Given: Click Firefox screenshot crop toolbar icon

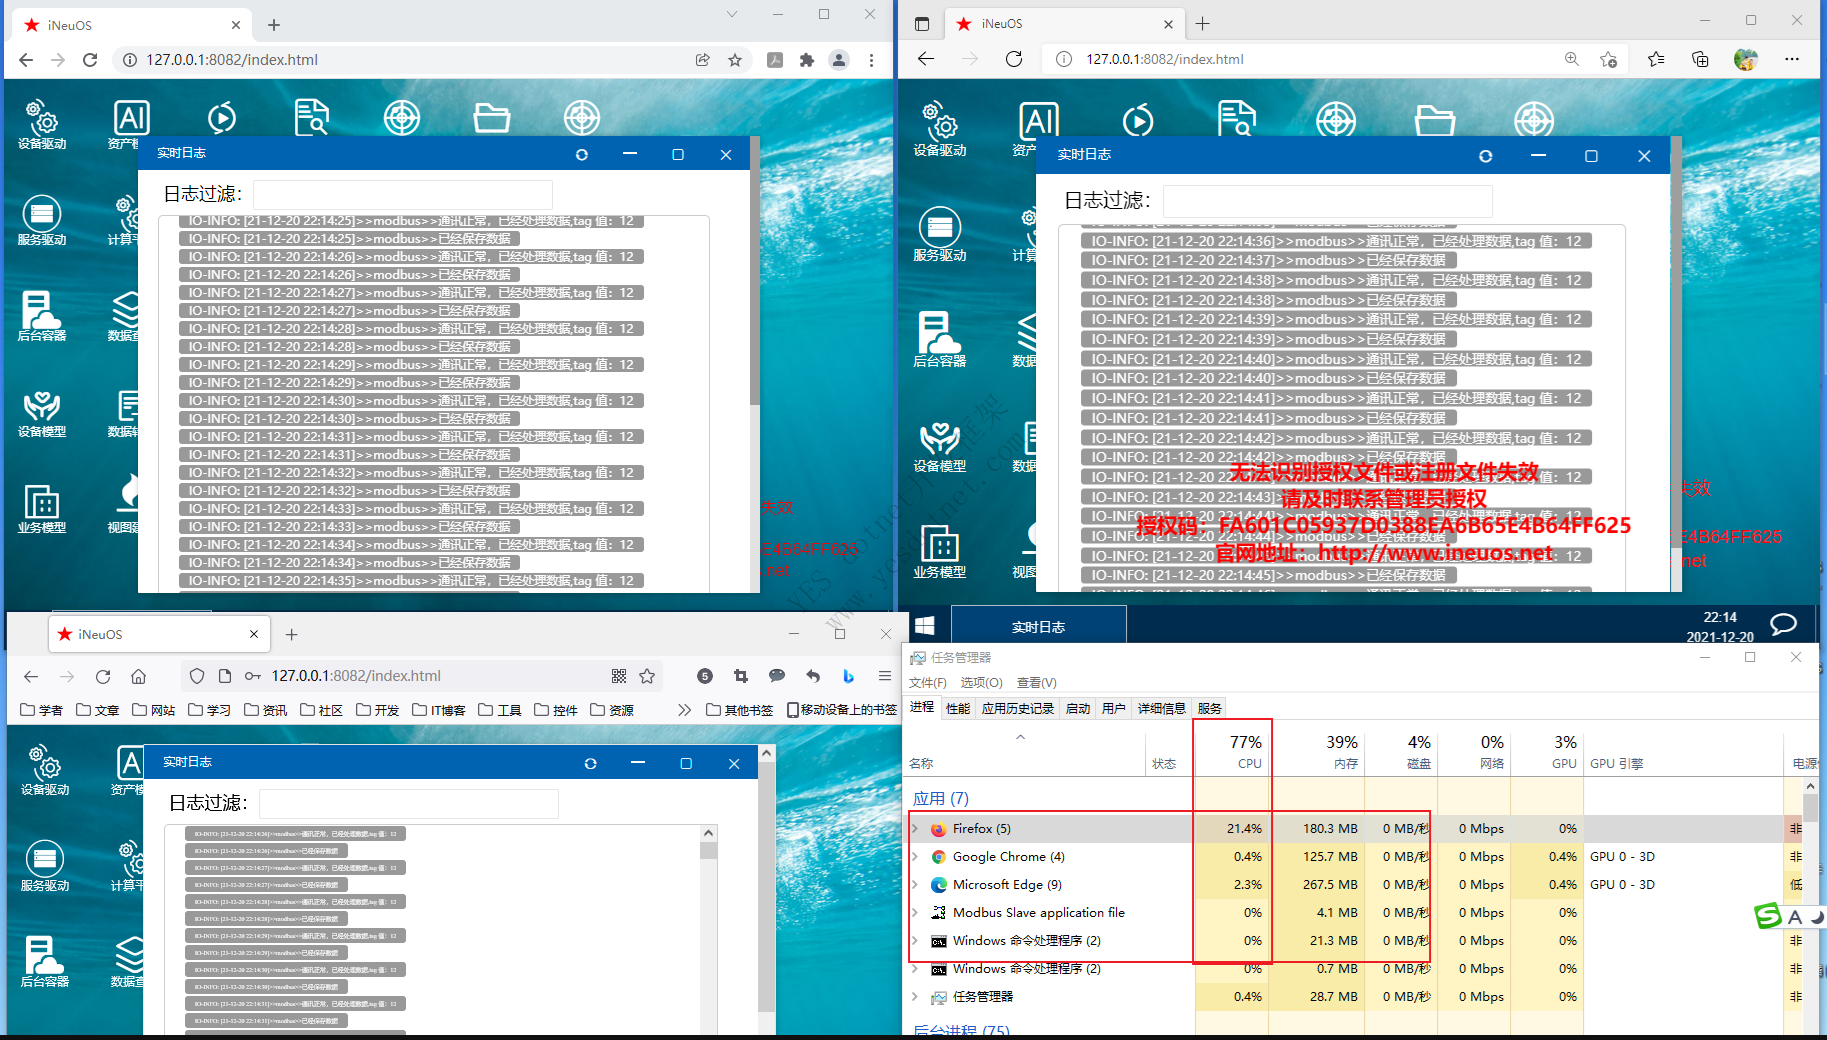Looking at the screenshot, I should [x=741, y=676].
